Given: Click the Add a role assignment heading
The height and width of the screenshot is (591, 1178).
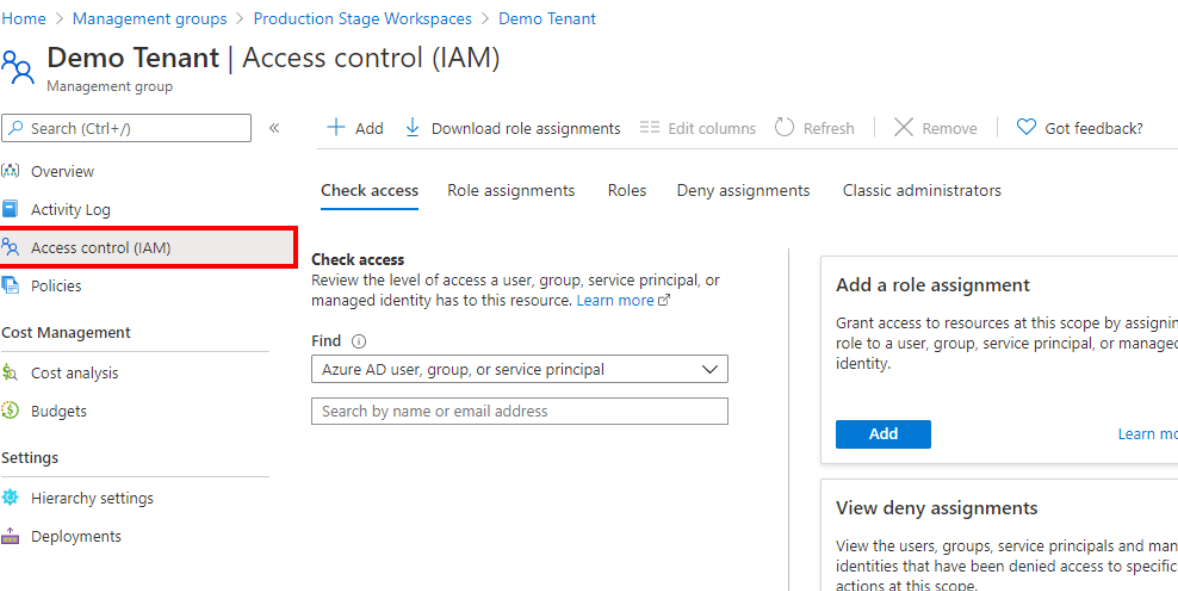Looking at the screenshot, I should [x=932, y=285].
